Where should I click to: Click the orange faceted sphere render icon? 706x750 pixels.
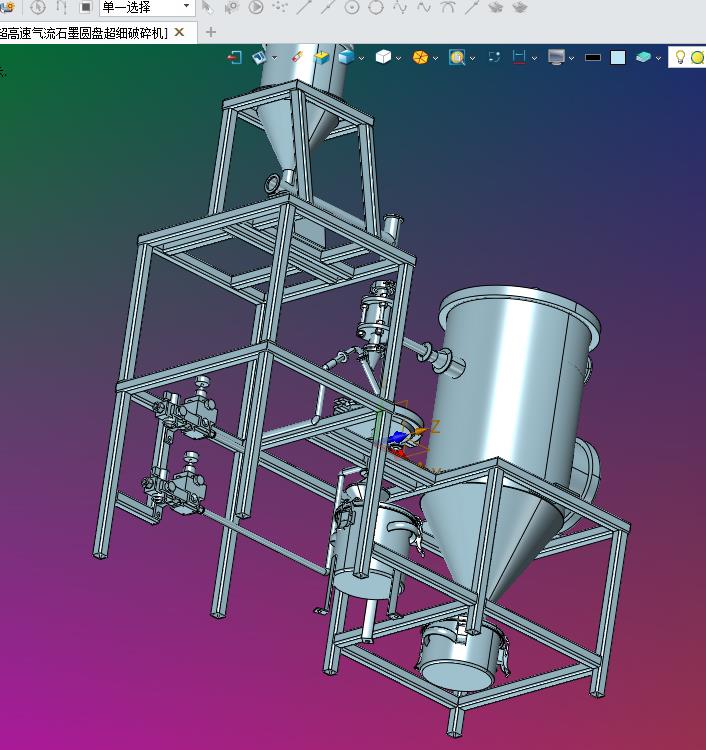[420, 57]
